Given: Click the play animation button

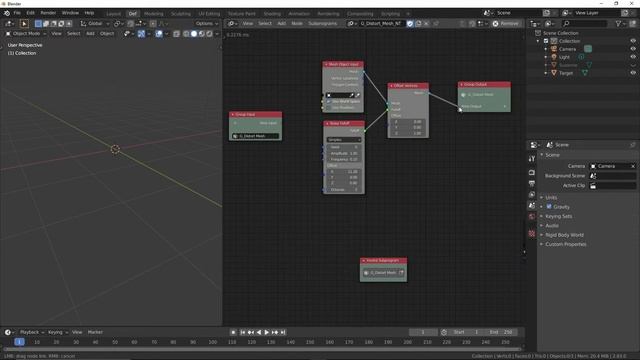Looking at the screenshot, I should [x=267, y=332].
